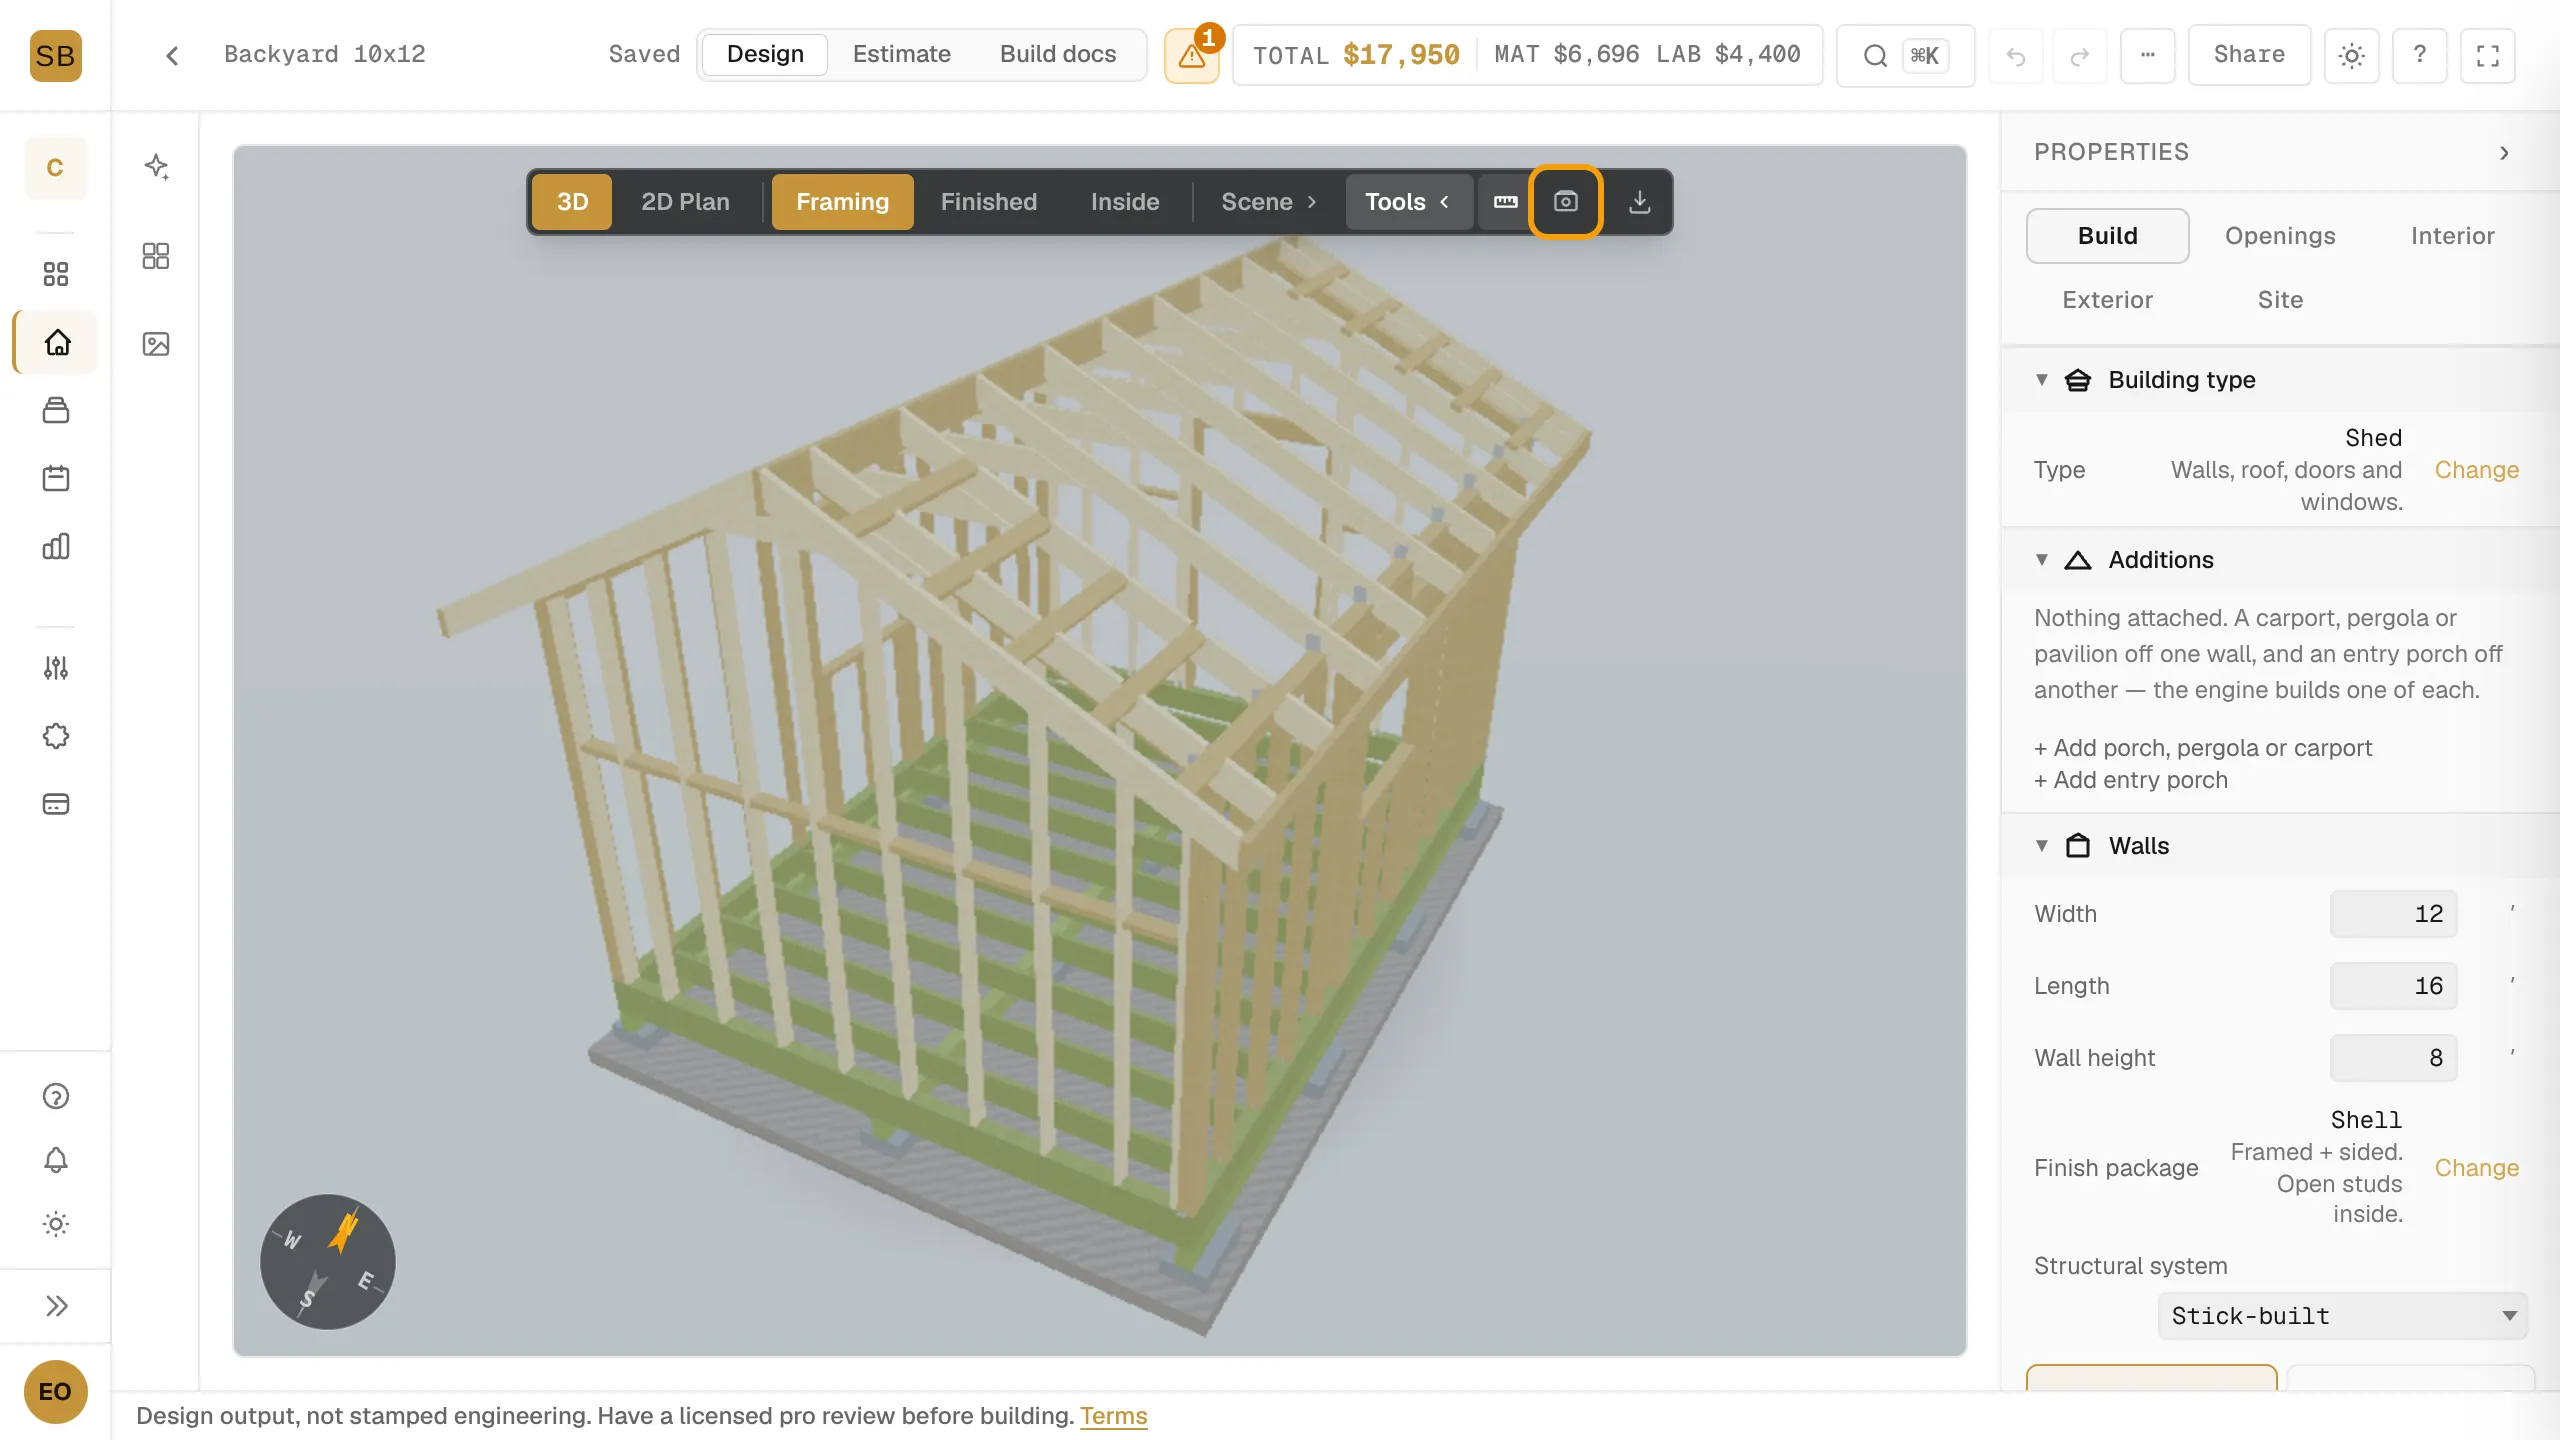Open the command search (⌘K)
The height and width of the screenshot is (1440, 2560).
click(x=1905, y=55)
